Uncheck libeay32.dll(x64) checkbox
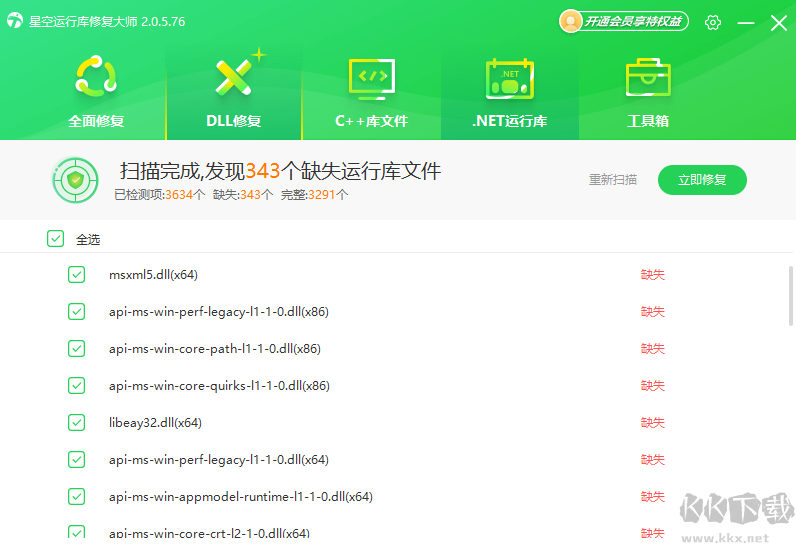Viewport: 796px width, 545px height. click(77, 423)
